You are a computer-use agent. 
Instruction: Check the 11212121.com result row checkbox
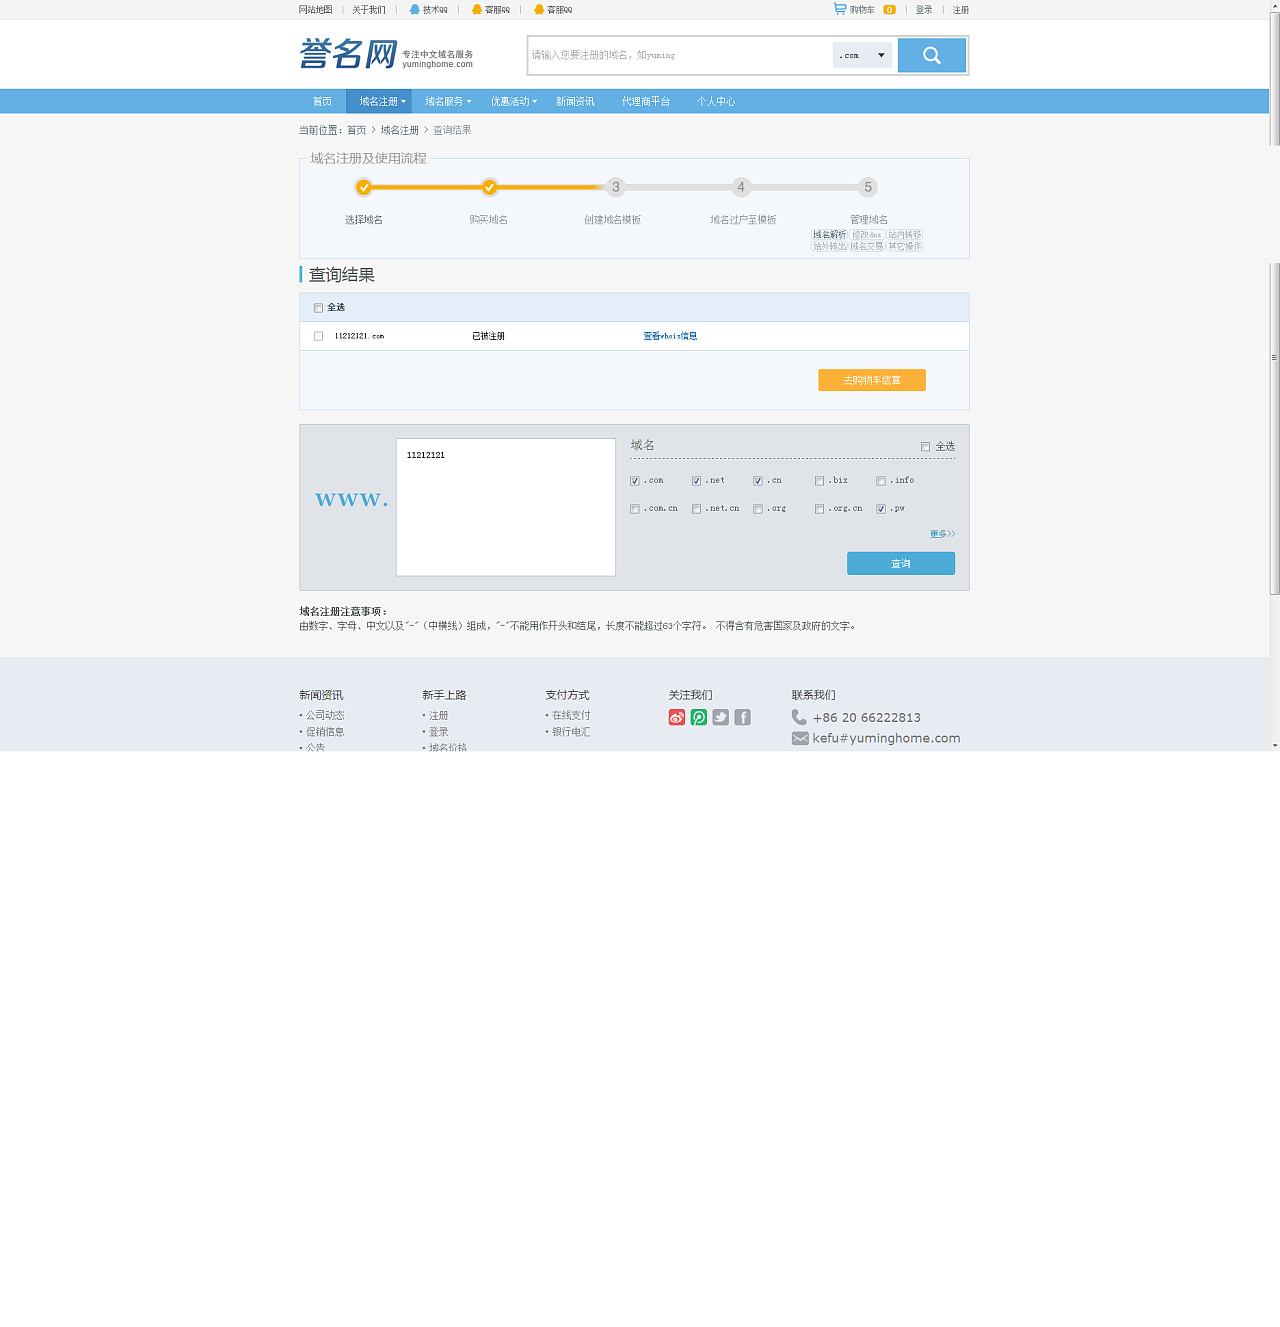click(x=318, y=336)
